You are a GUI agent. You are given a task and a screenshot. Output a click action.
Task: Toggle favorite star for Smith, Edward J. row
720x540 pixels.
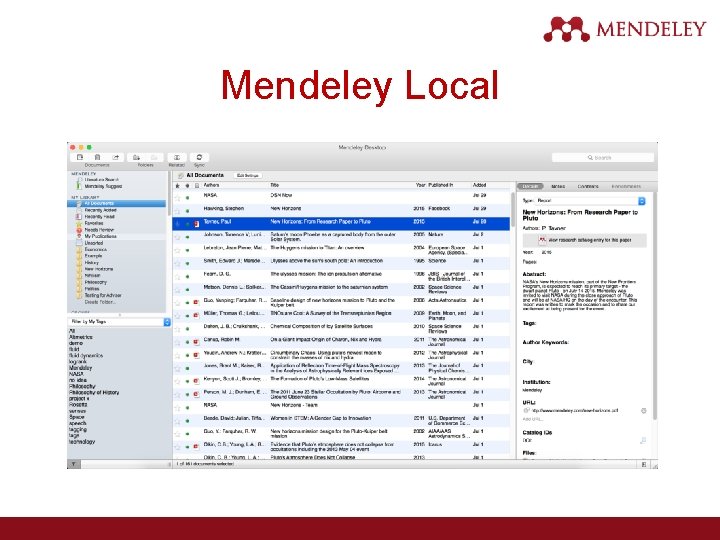[x=178, y=263]
